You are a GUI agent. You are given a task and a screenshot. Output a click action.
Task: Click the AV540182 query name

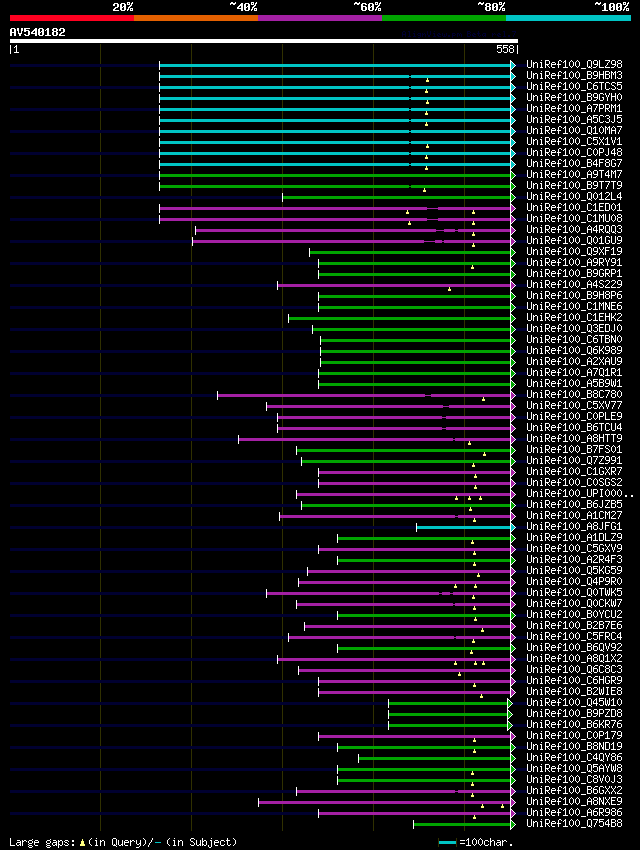click(37, 32)
